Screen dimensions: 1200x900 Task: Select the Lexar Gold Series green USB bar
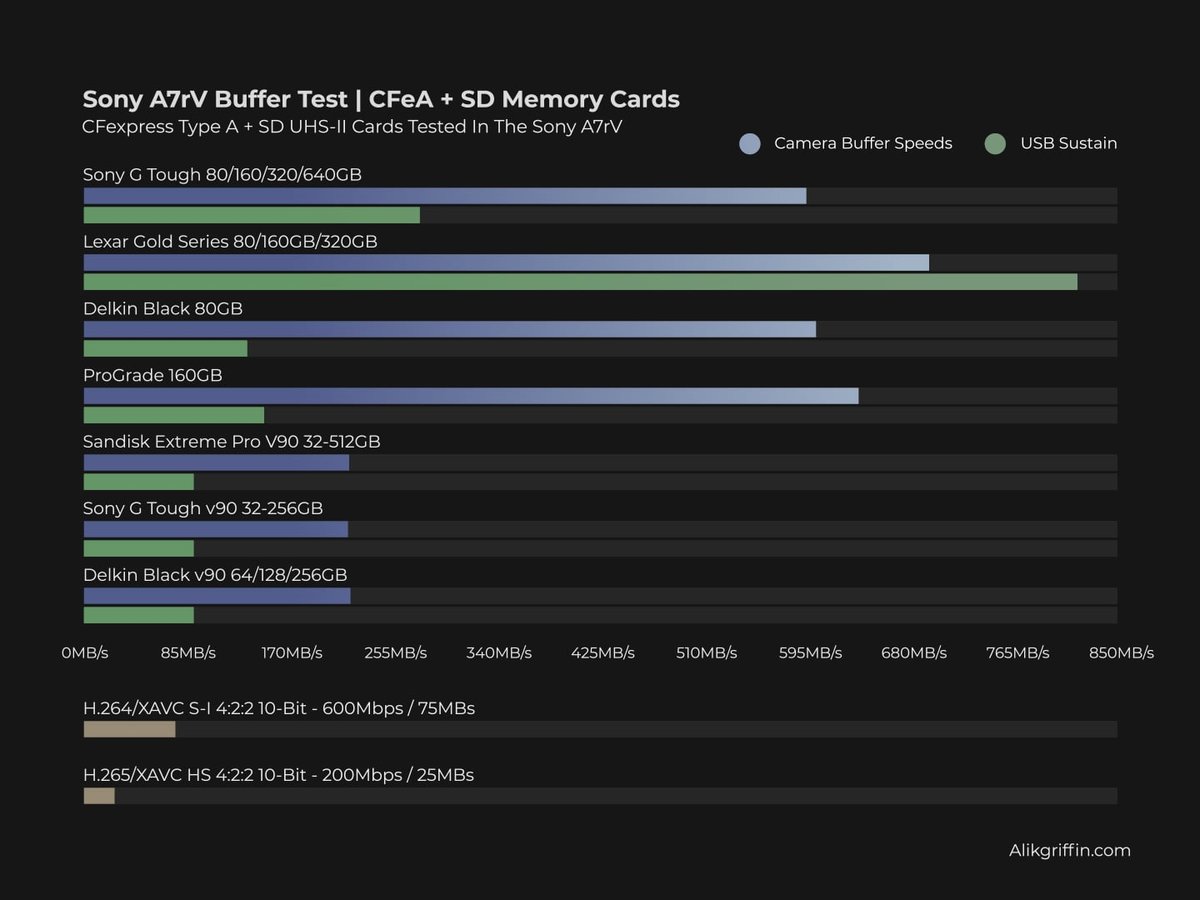pos(580,282)
